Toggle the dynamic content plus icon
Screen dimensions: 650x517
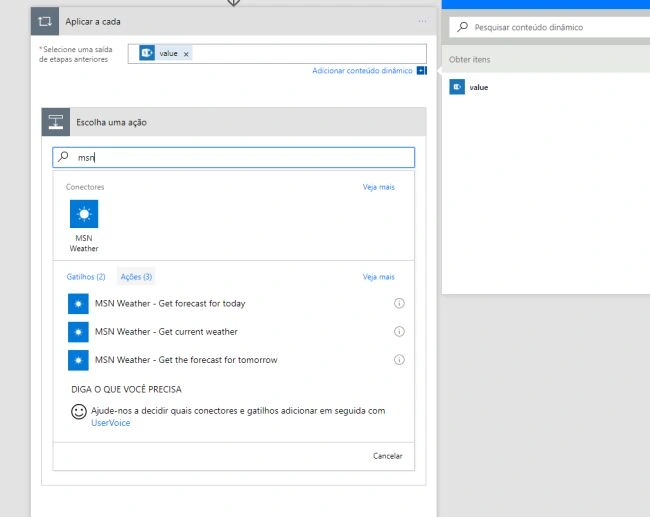tap(422, 70)
